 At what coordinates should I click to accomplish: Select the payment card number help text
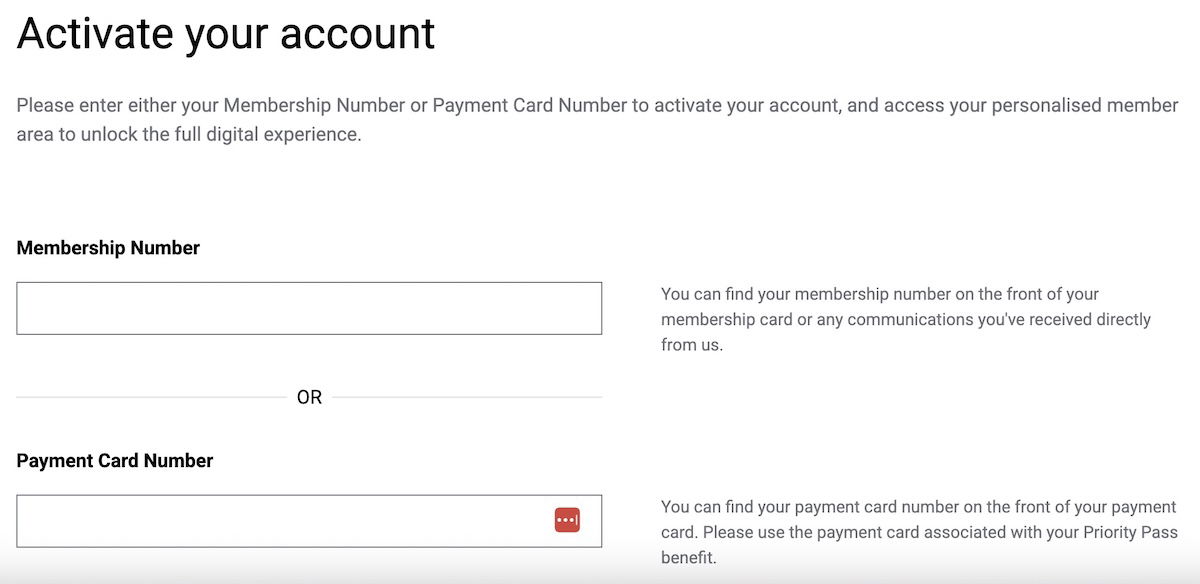[x=919, y=533]
